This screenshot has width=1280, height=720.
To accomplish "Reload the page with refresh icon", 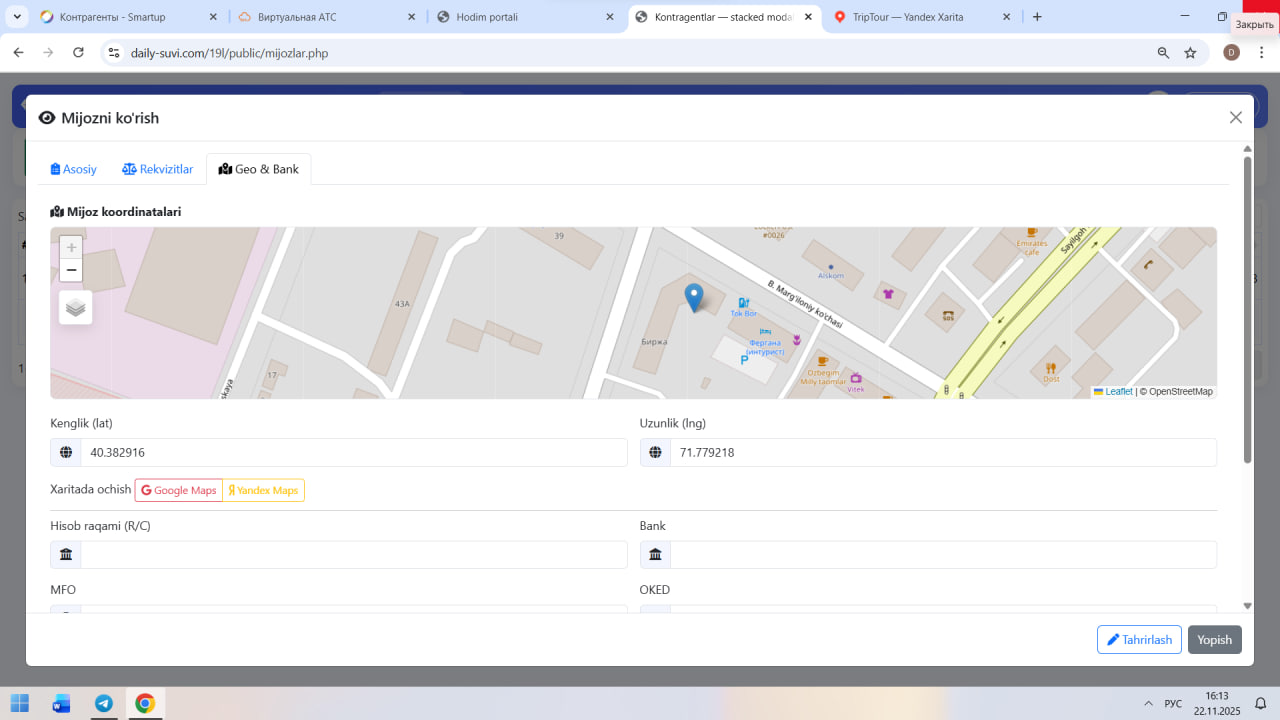I will [78, 53].
